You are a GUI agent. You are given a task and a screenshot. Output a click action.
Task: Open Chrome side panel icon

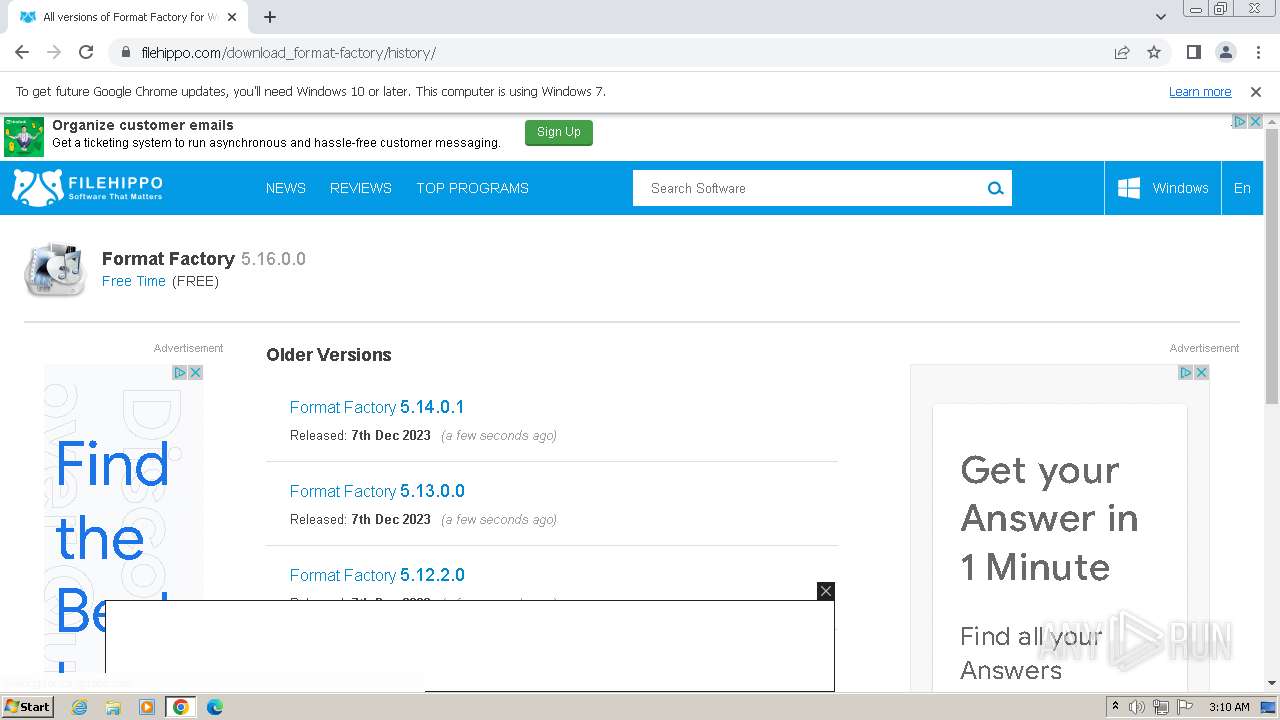[x=1193, y=52]
